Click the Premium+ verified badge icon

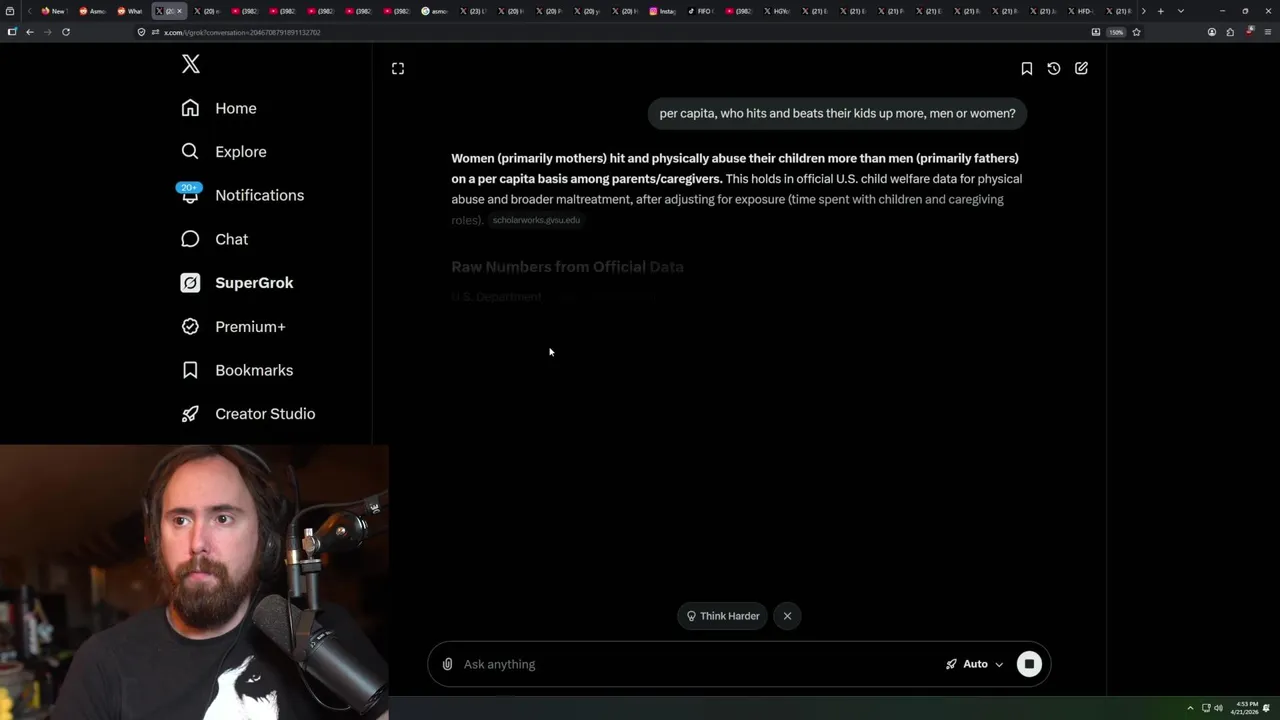190,326
